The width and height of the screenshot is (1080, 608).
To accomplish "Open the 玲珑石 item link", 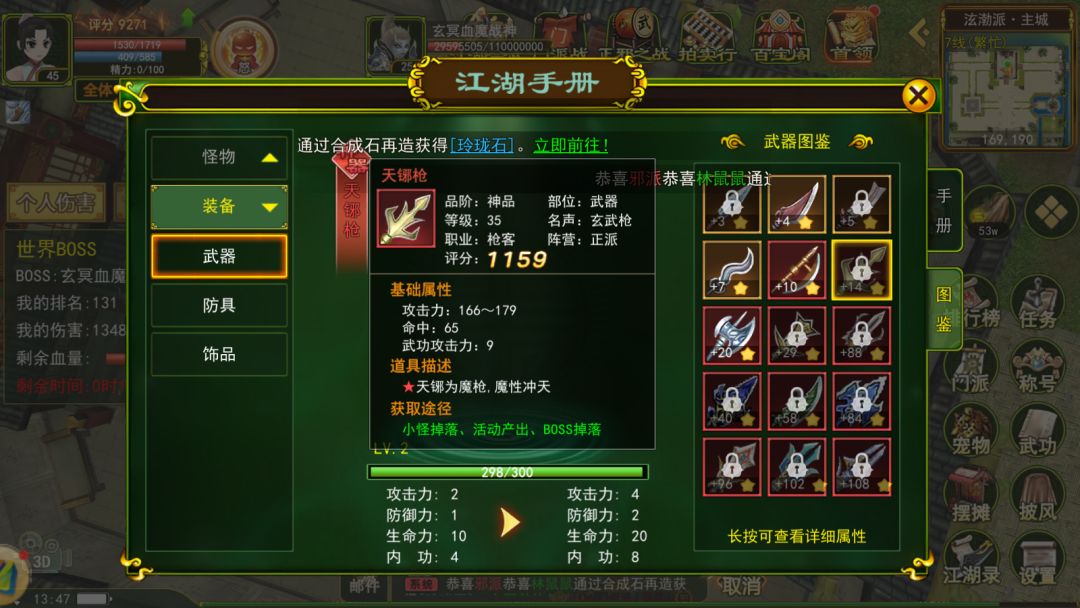I will (481, 145).
